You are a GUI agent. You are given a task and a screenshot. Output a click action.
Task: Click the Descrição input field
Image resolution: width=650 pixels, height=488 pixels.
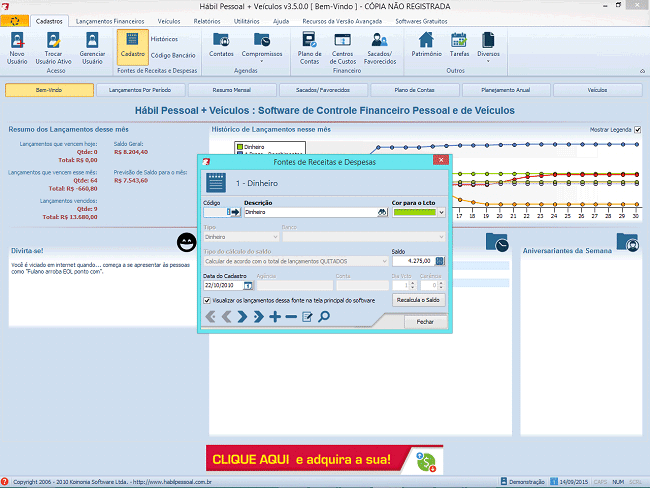(x=310, y=212)
